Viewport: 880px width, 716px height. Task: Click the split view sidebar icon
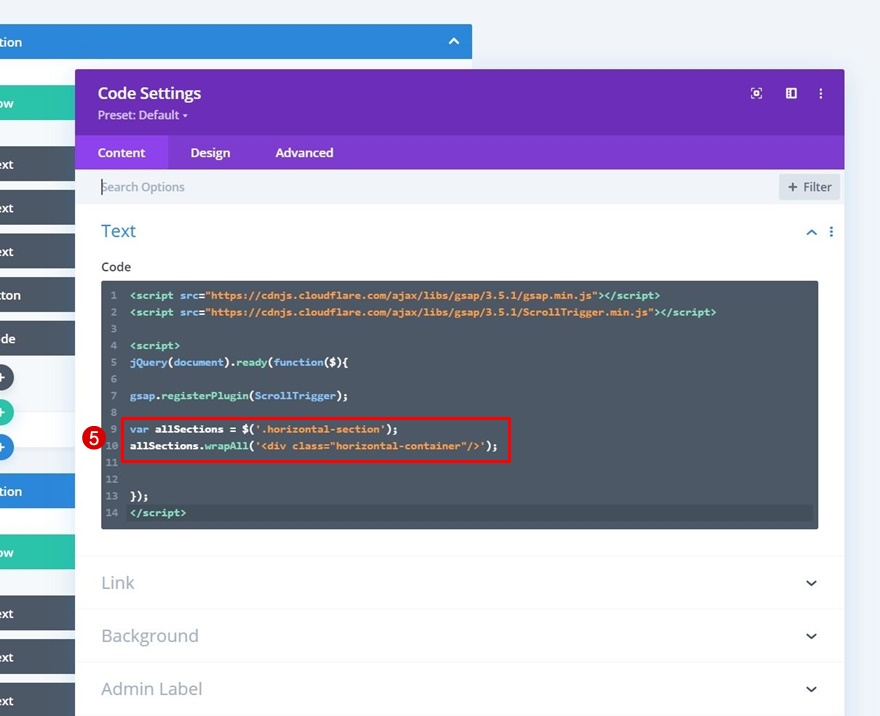(791, 93)
